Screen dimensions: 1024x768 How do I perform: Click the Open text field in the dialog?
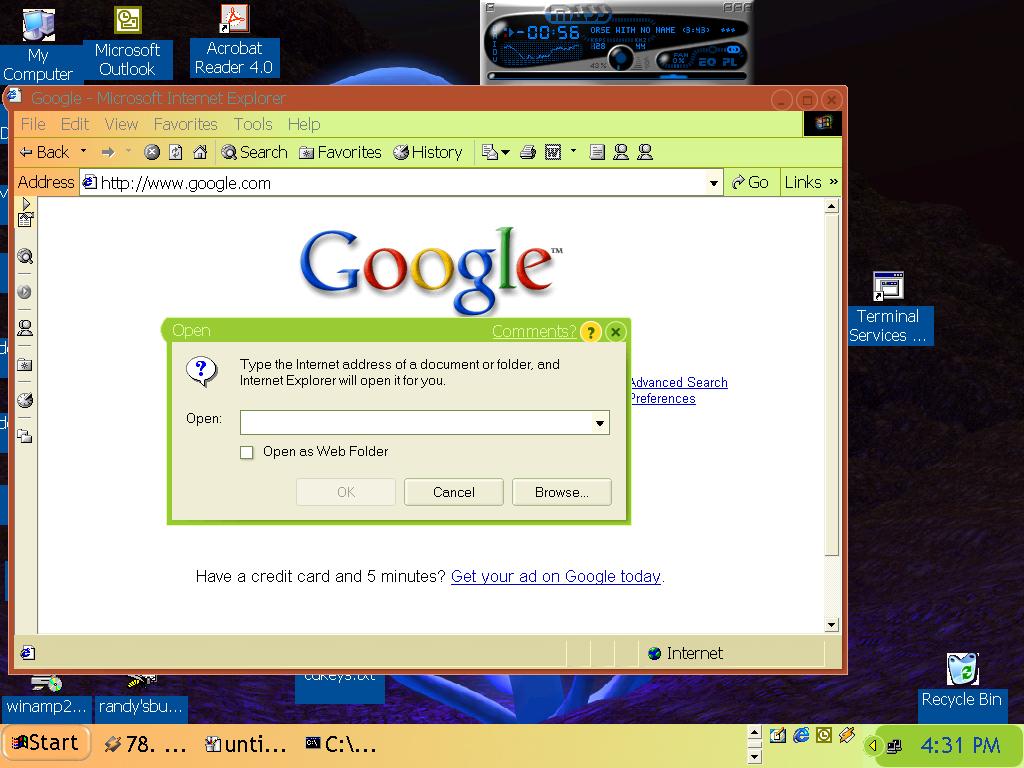point(417,423)
